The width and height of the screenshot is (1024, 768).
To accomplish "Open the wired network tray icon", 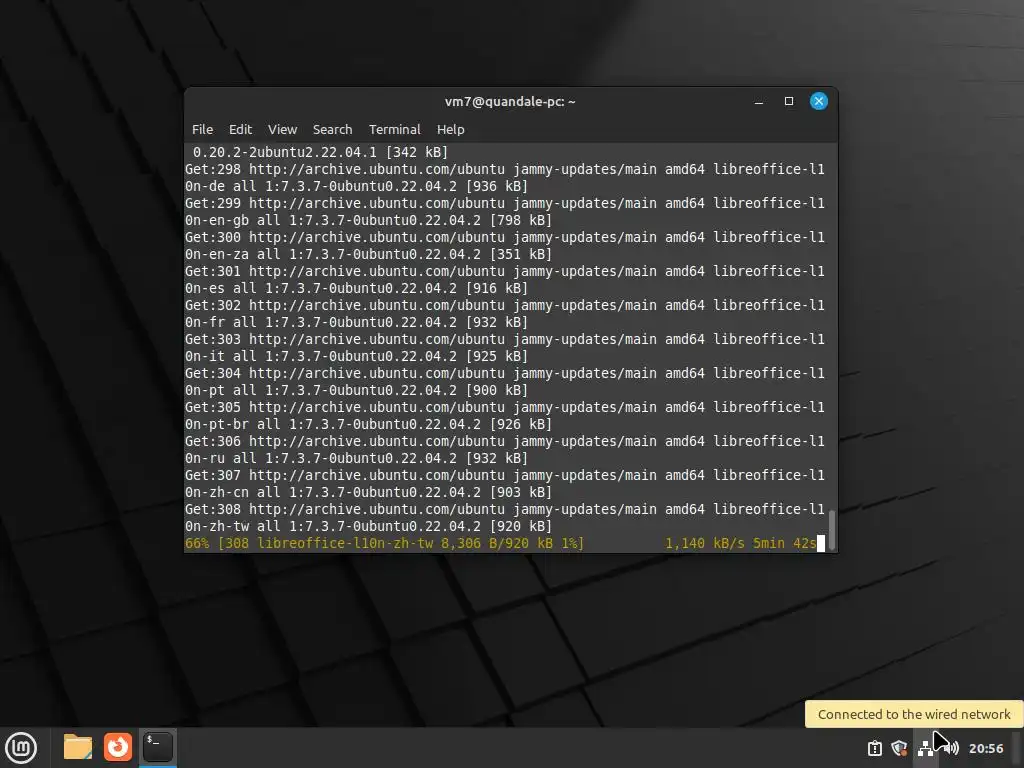I will pyautogui.click(x=925, y=748).
